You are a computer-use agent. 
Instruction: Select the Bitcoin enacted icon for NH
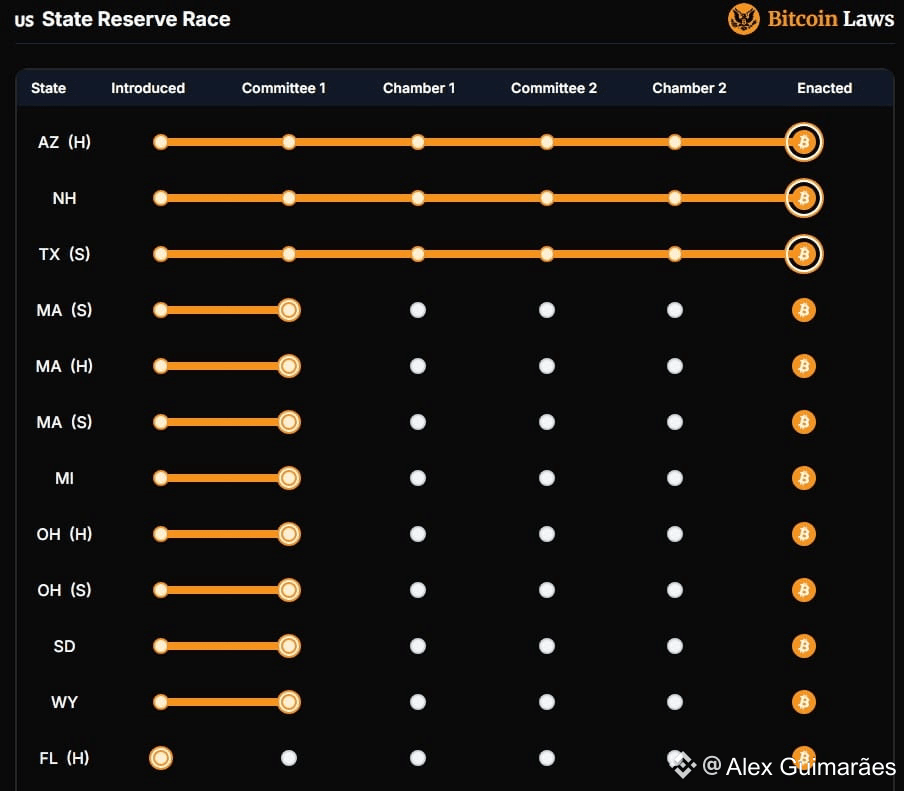803,198
